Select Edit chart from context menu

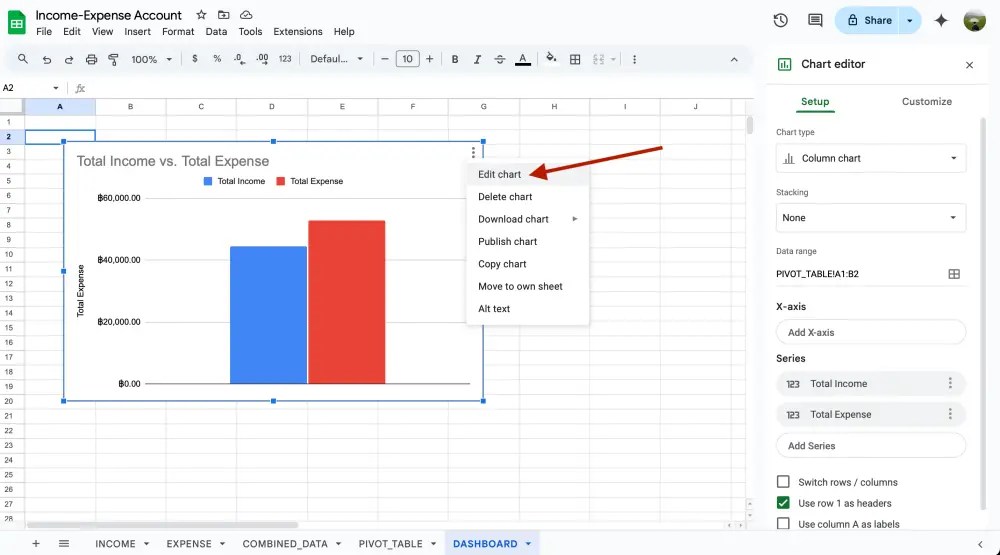point(500,175)
